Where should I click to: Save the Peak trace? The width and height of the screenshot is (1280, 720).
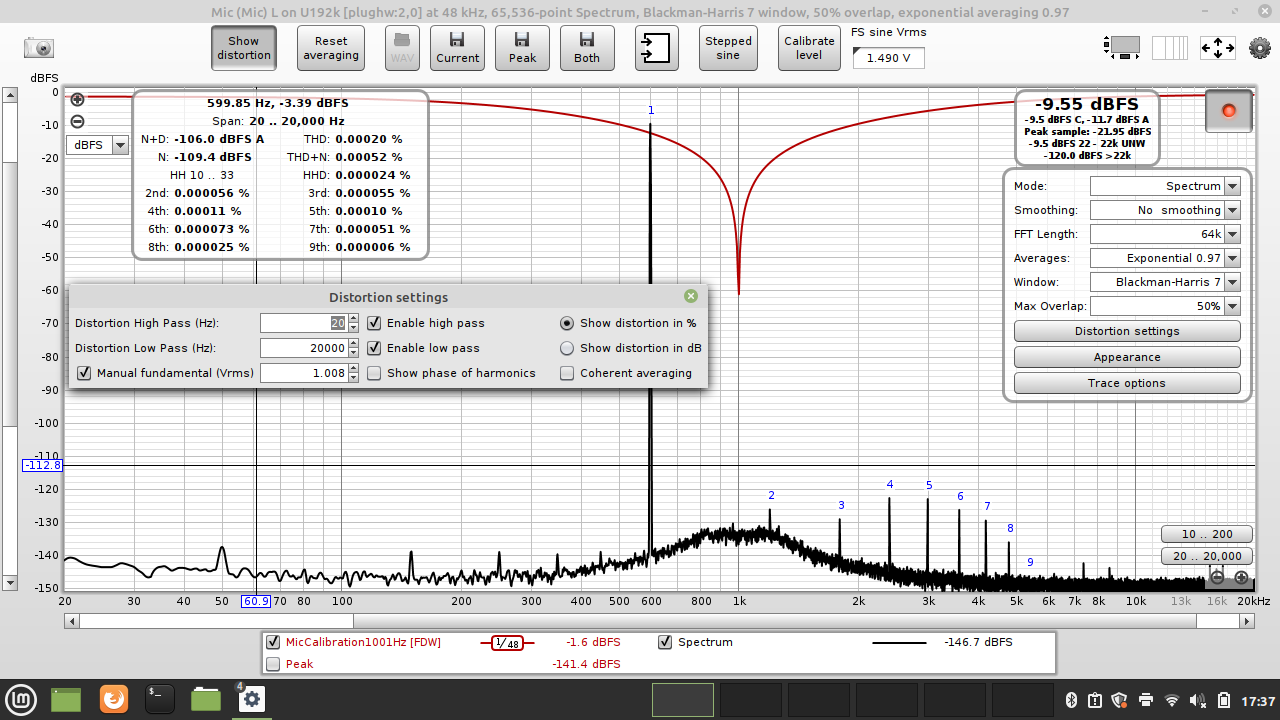click(523, 48)
